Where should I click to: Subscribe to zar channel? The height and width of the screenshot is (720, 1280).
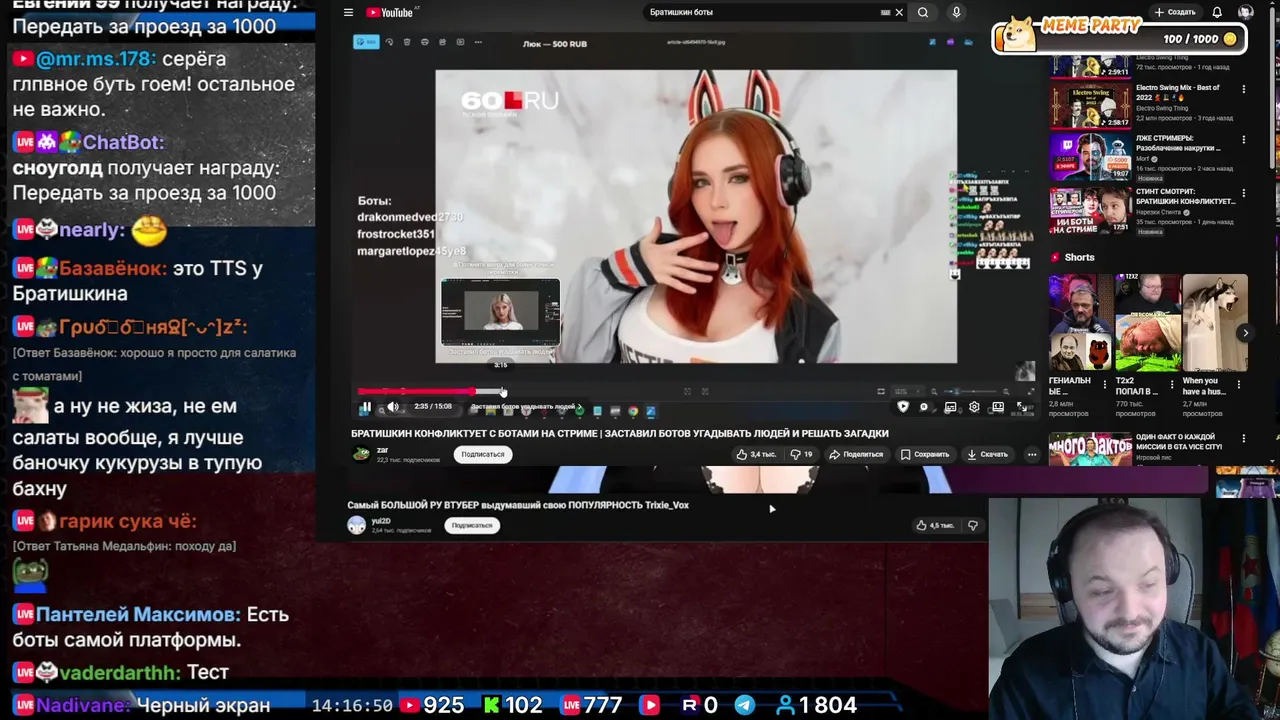tap(483, 454)
